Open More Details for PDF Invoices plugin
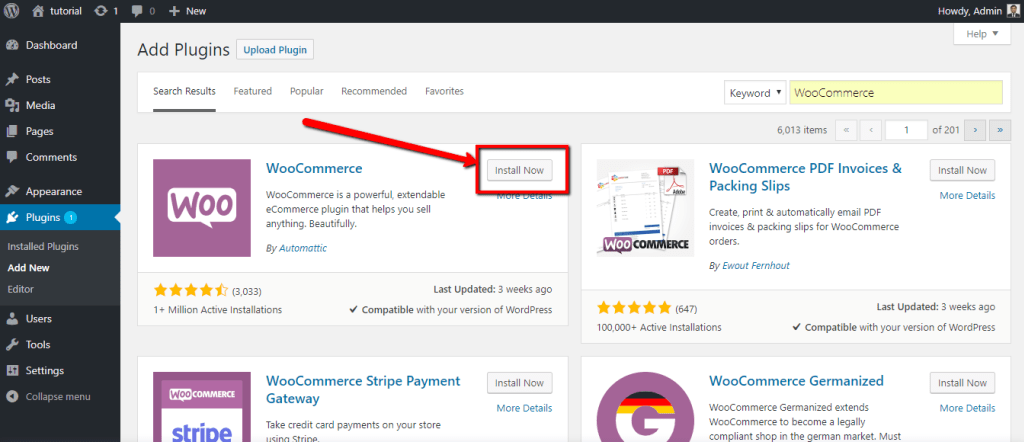 coord(967,195)
